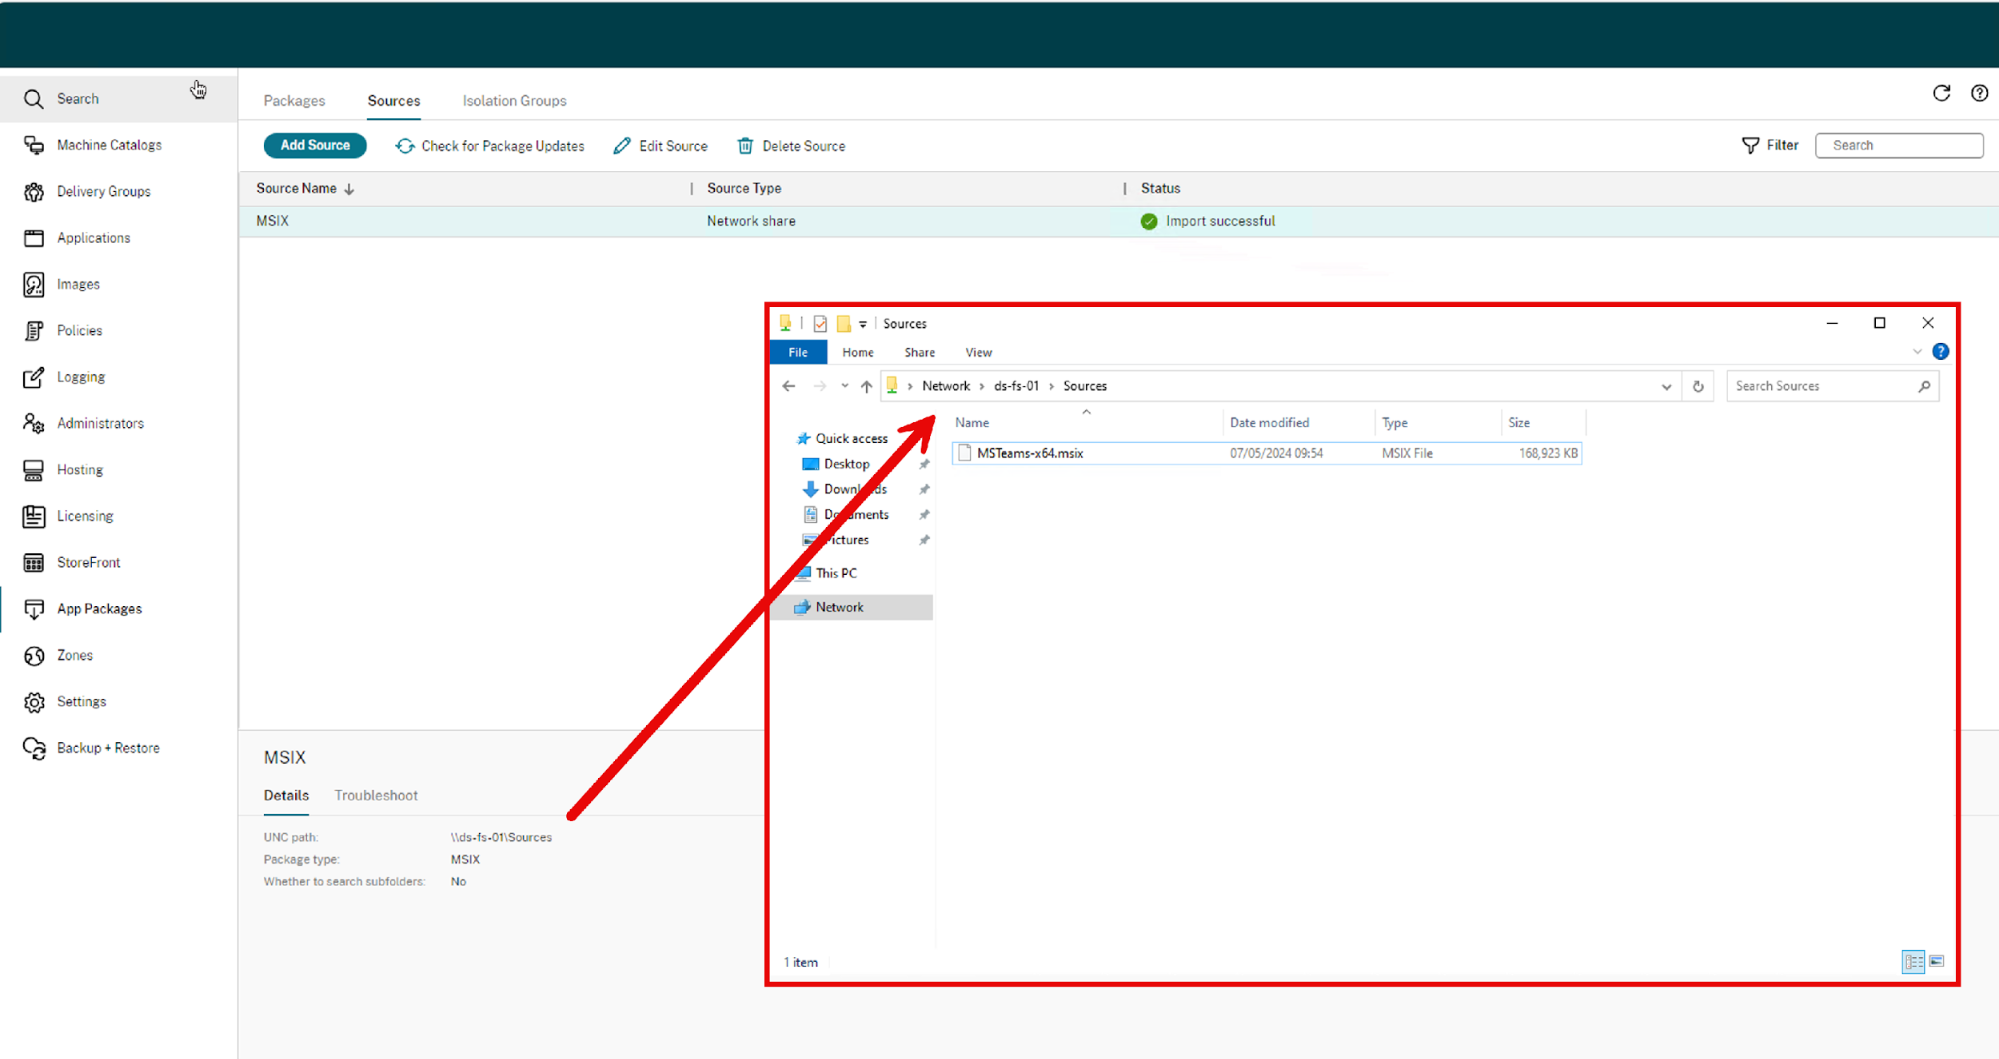This screenshot has width=1999, height=1059.
Task: Select the StoreFront sidebar icon
Action: point(34,562)
